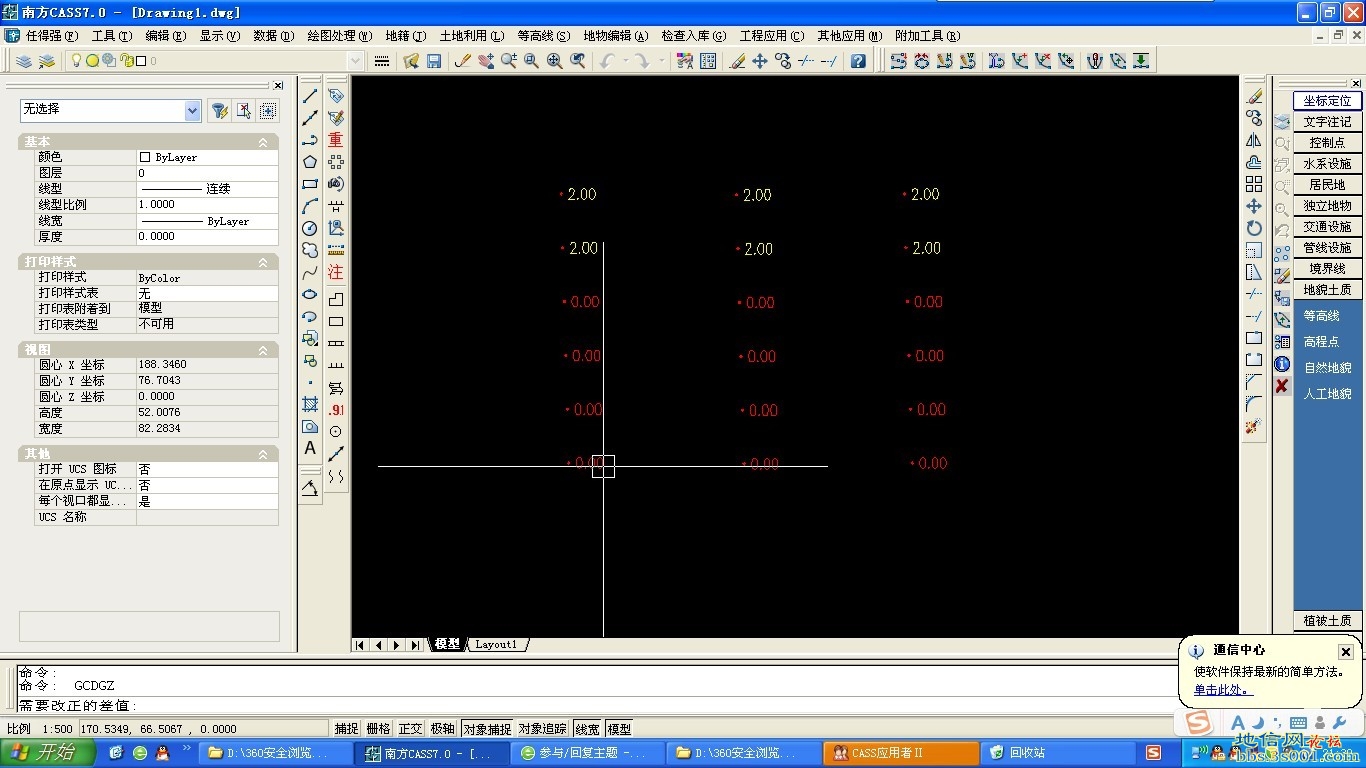Open dropdown arrow beside Undo
This screenshot has height=768, width=1366.
(625, 61)
